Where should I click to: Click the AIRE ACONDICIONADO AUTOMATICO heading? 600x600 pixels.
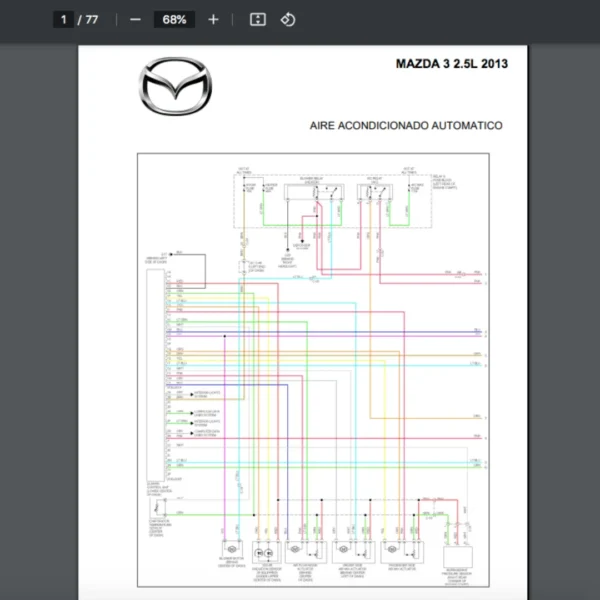click(x=406, y=126)
